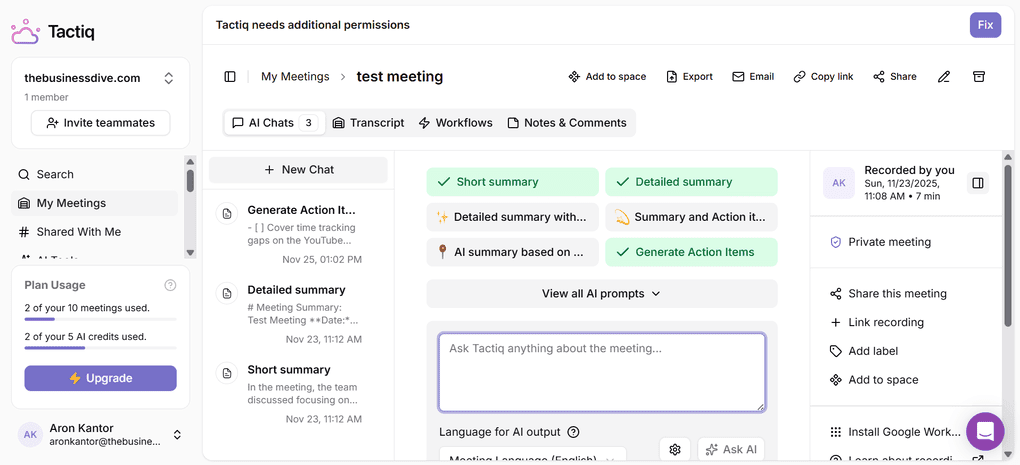Run the Detailed summary prompt chip
The height and width of the screenshot is (465, 1020).
coord(691,182)
